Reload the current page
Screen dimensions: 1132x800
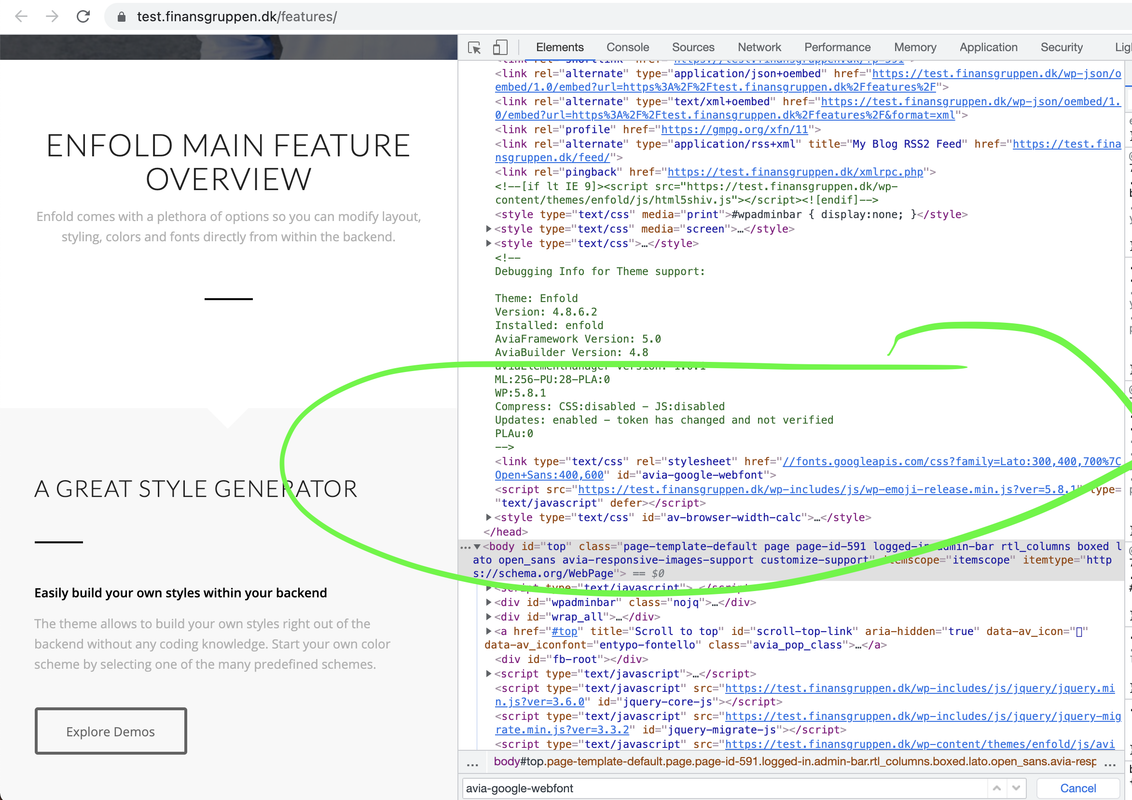(83, 16)
